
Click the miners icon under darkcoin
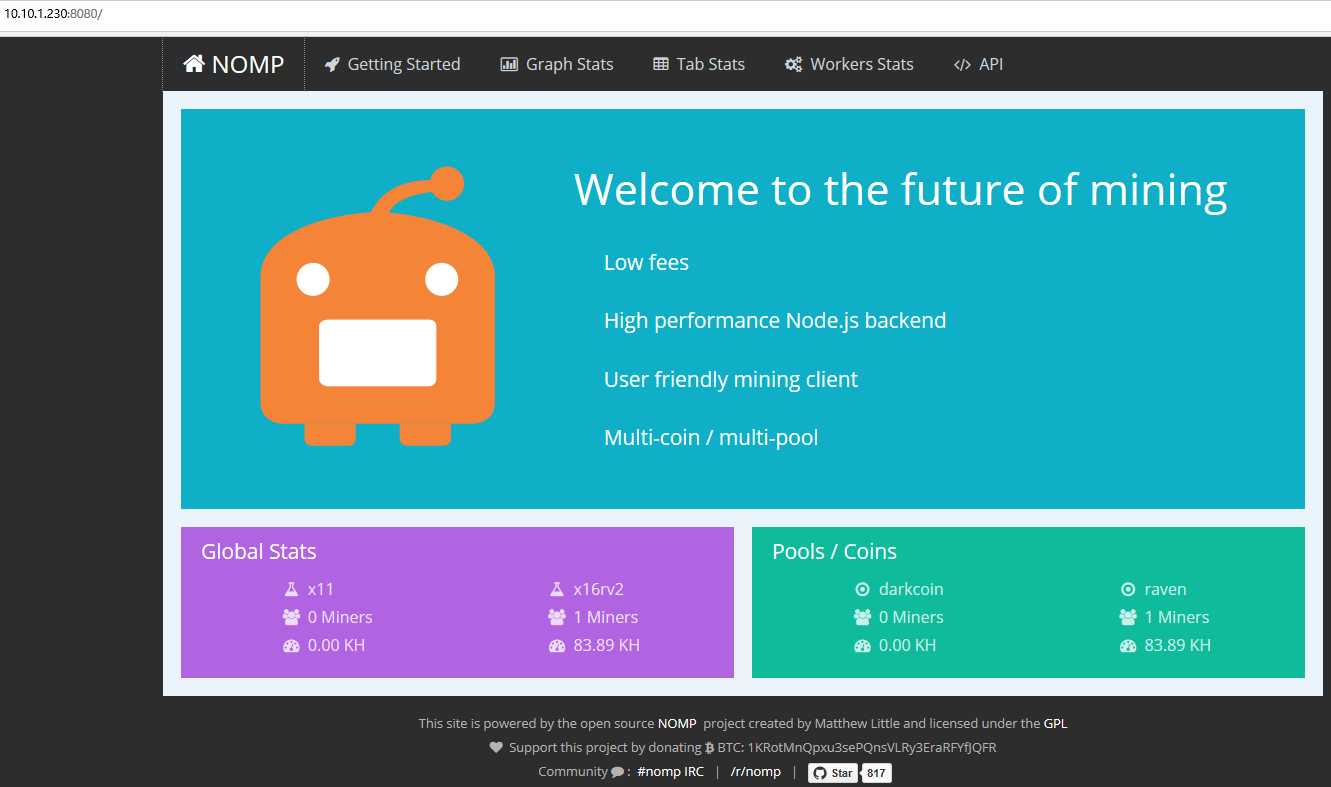pyautogui.click(x=862, y=617)
